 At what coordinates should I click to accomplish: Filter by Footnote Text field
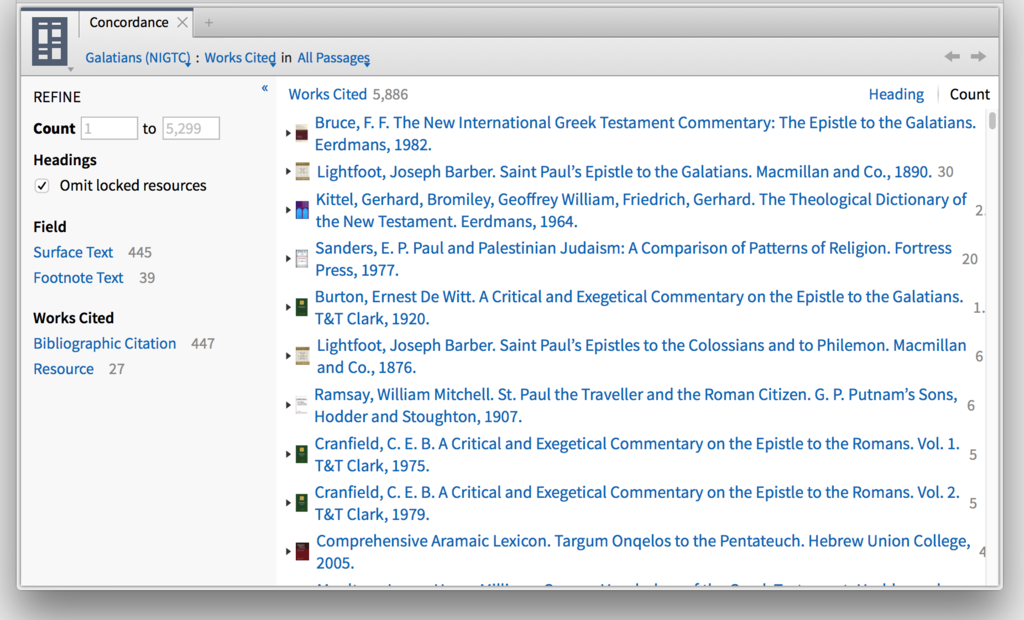coord(78,278)
